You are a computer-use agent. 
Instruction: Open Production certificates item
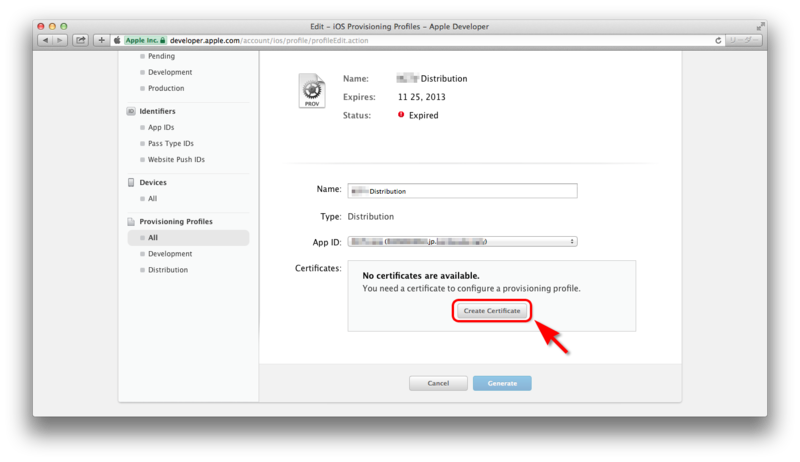click(x=166, y=88)
